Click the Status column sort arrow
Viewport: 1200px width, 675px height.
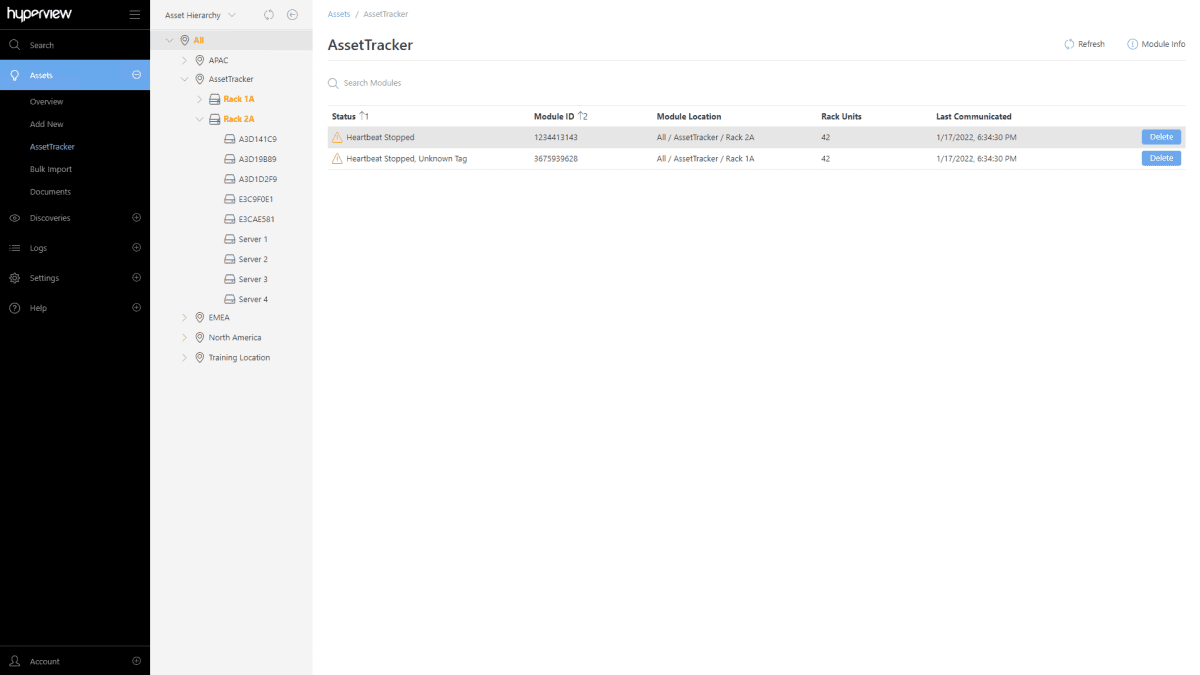click(x=364, y=116)
